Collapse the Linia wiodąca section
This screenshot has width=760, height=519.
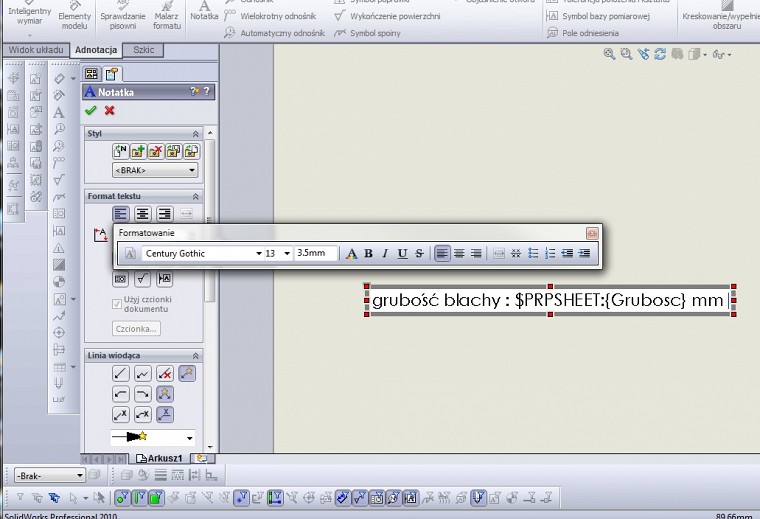pyautogui.click(x=196, y=355)
